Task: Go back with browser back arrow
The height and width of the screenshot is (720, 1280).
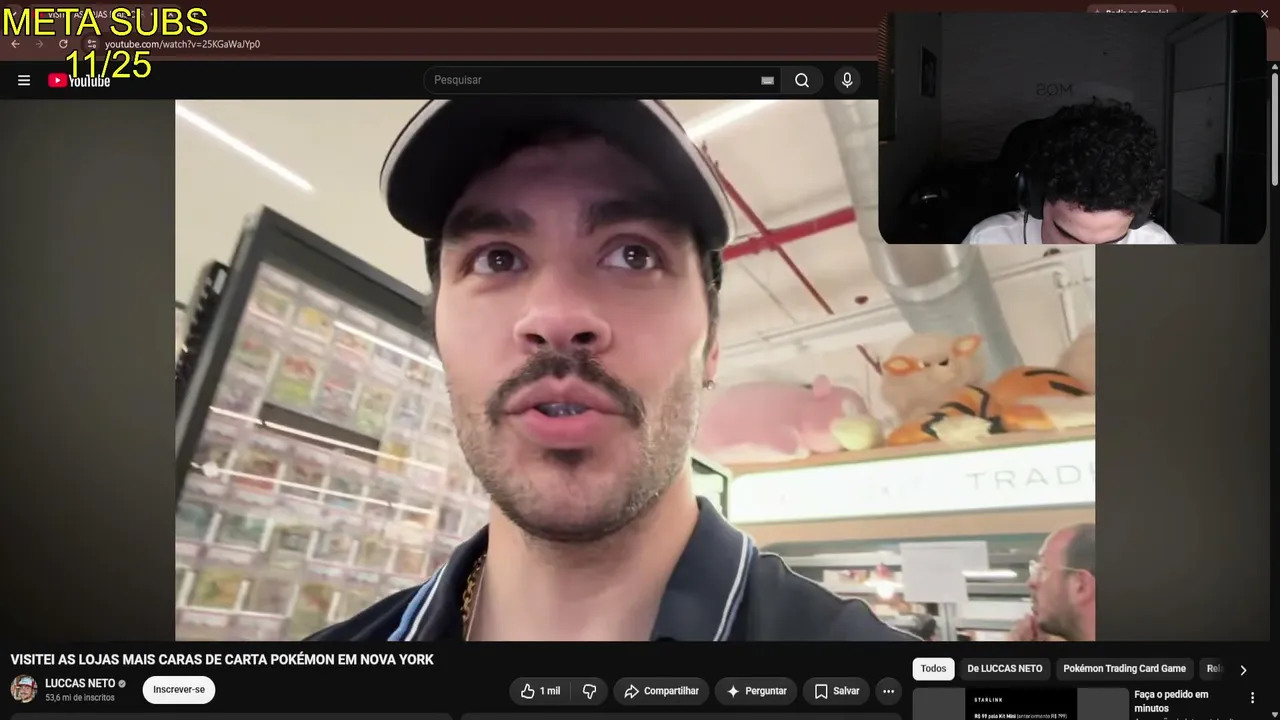Action: click(x=15, y=44)
